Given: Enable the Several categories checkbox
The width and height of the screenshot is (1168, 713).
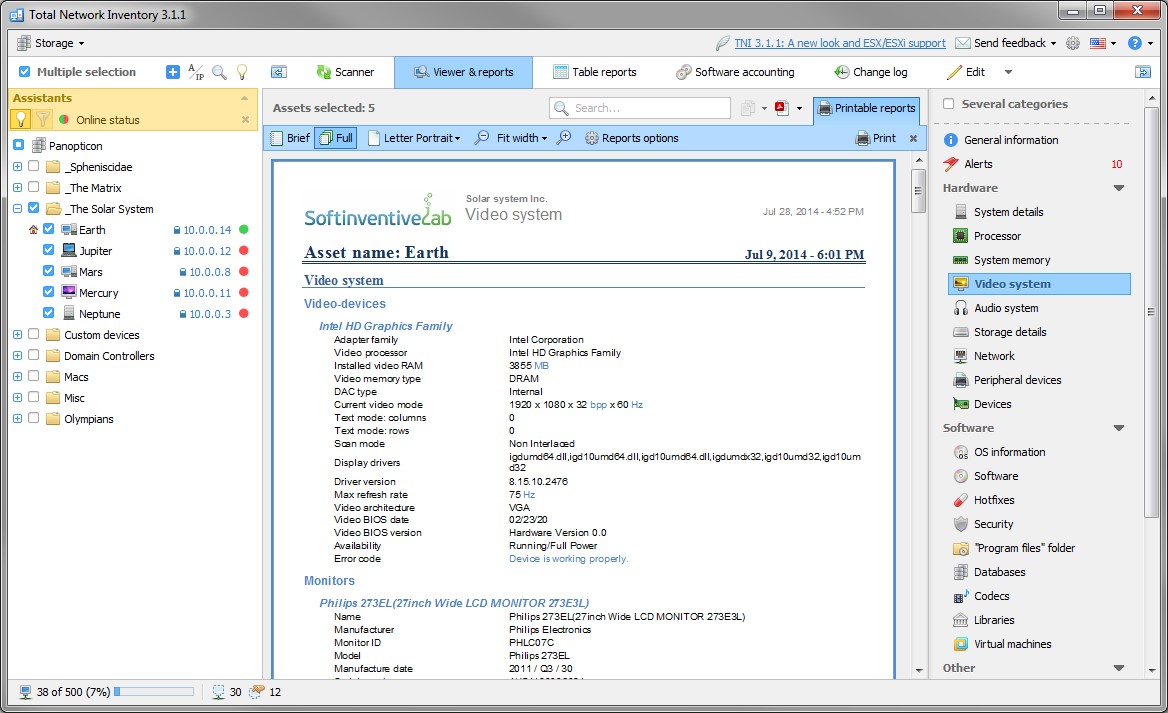Looking at the screenshot, I should (947, 104).
